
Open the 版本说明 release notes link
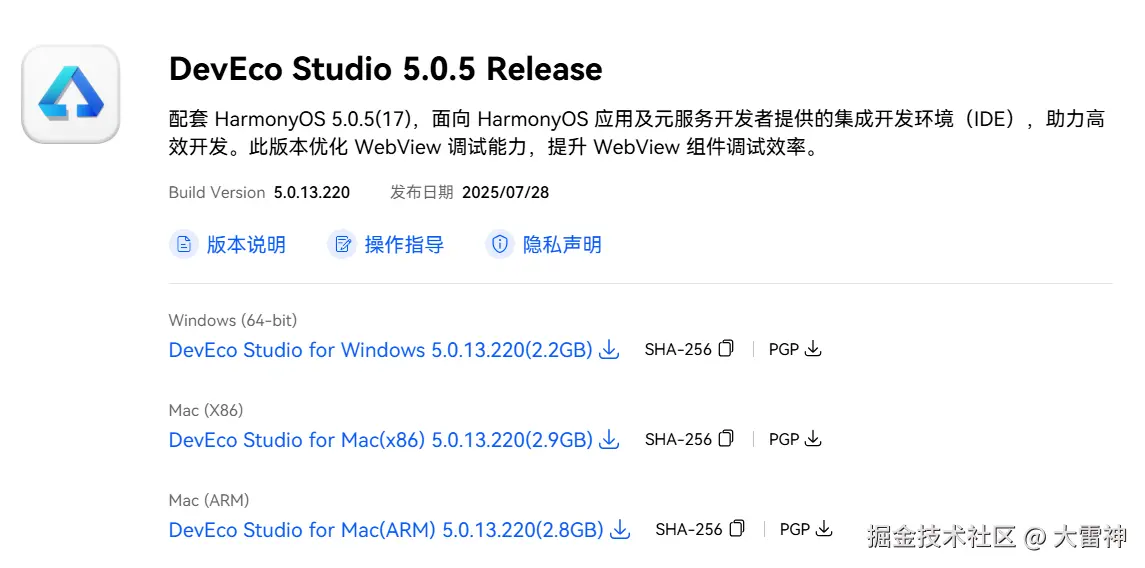tap(245, 245)
